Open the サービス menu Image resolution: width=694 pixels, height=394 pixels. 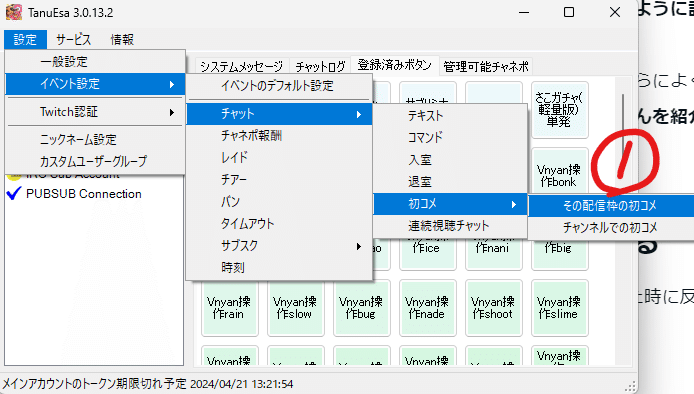73,39
